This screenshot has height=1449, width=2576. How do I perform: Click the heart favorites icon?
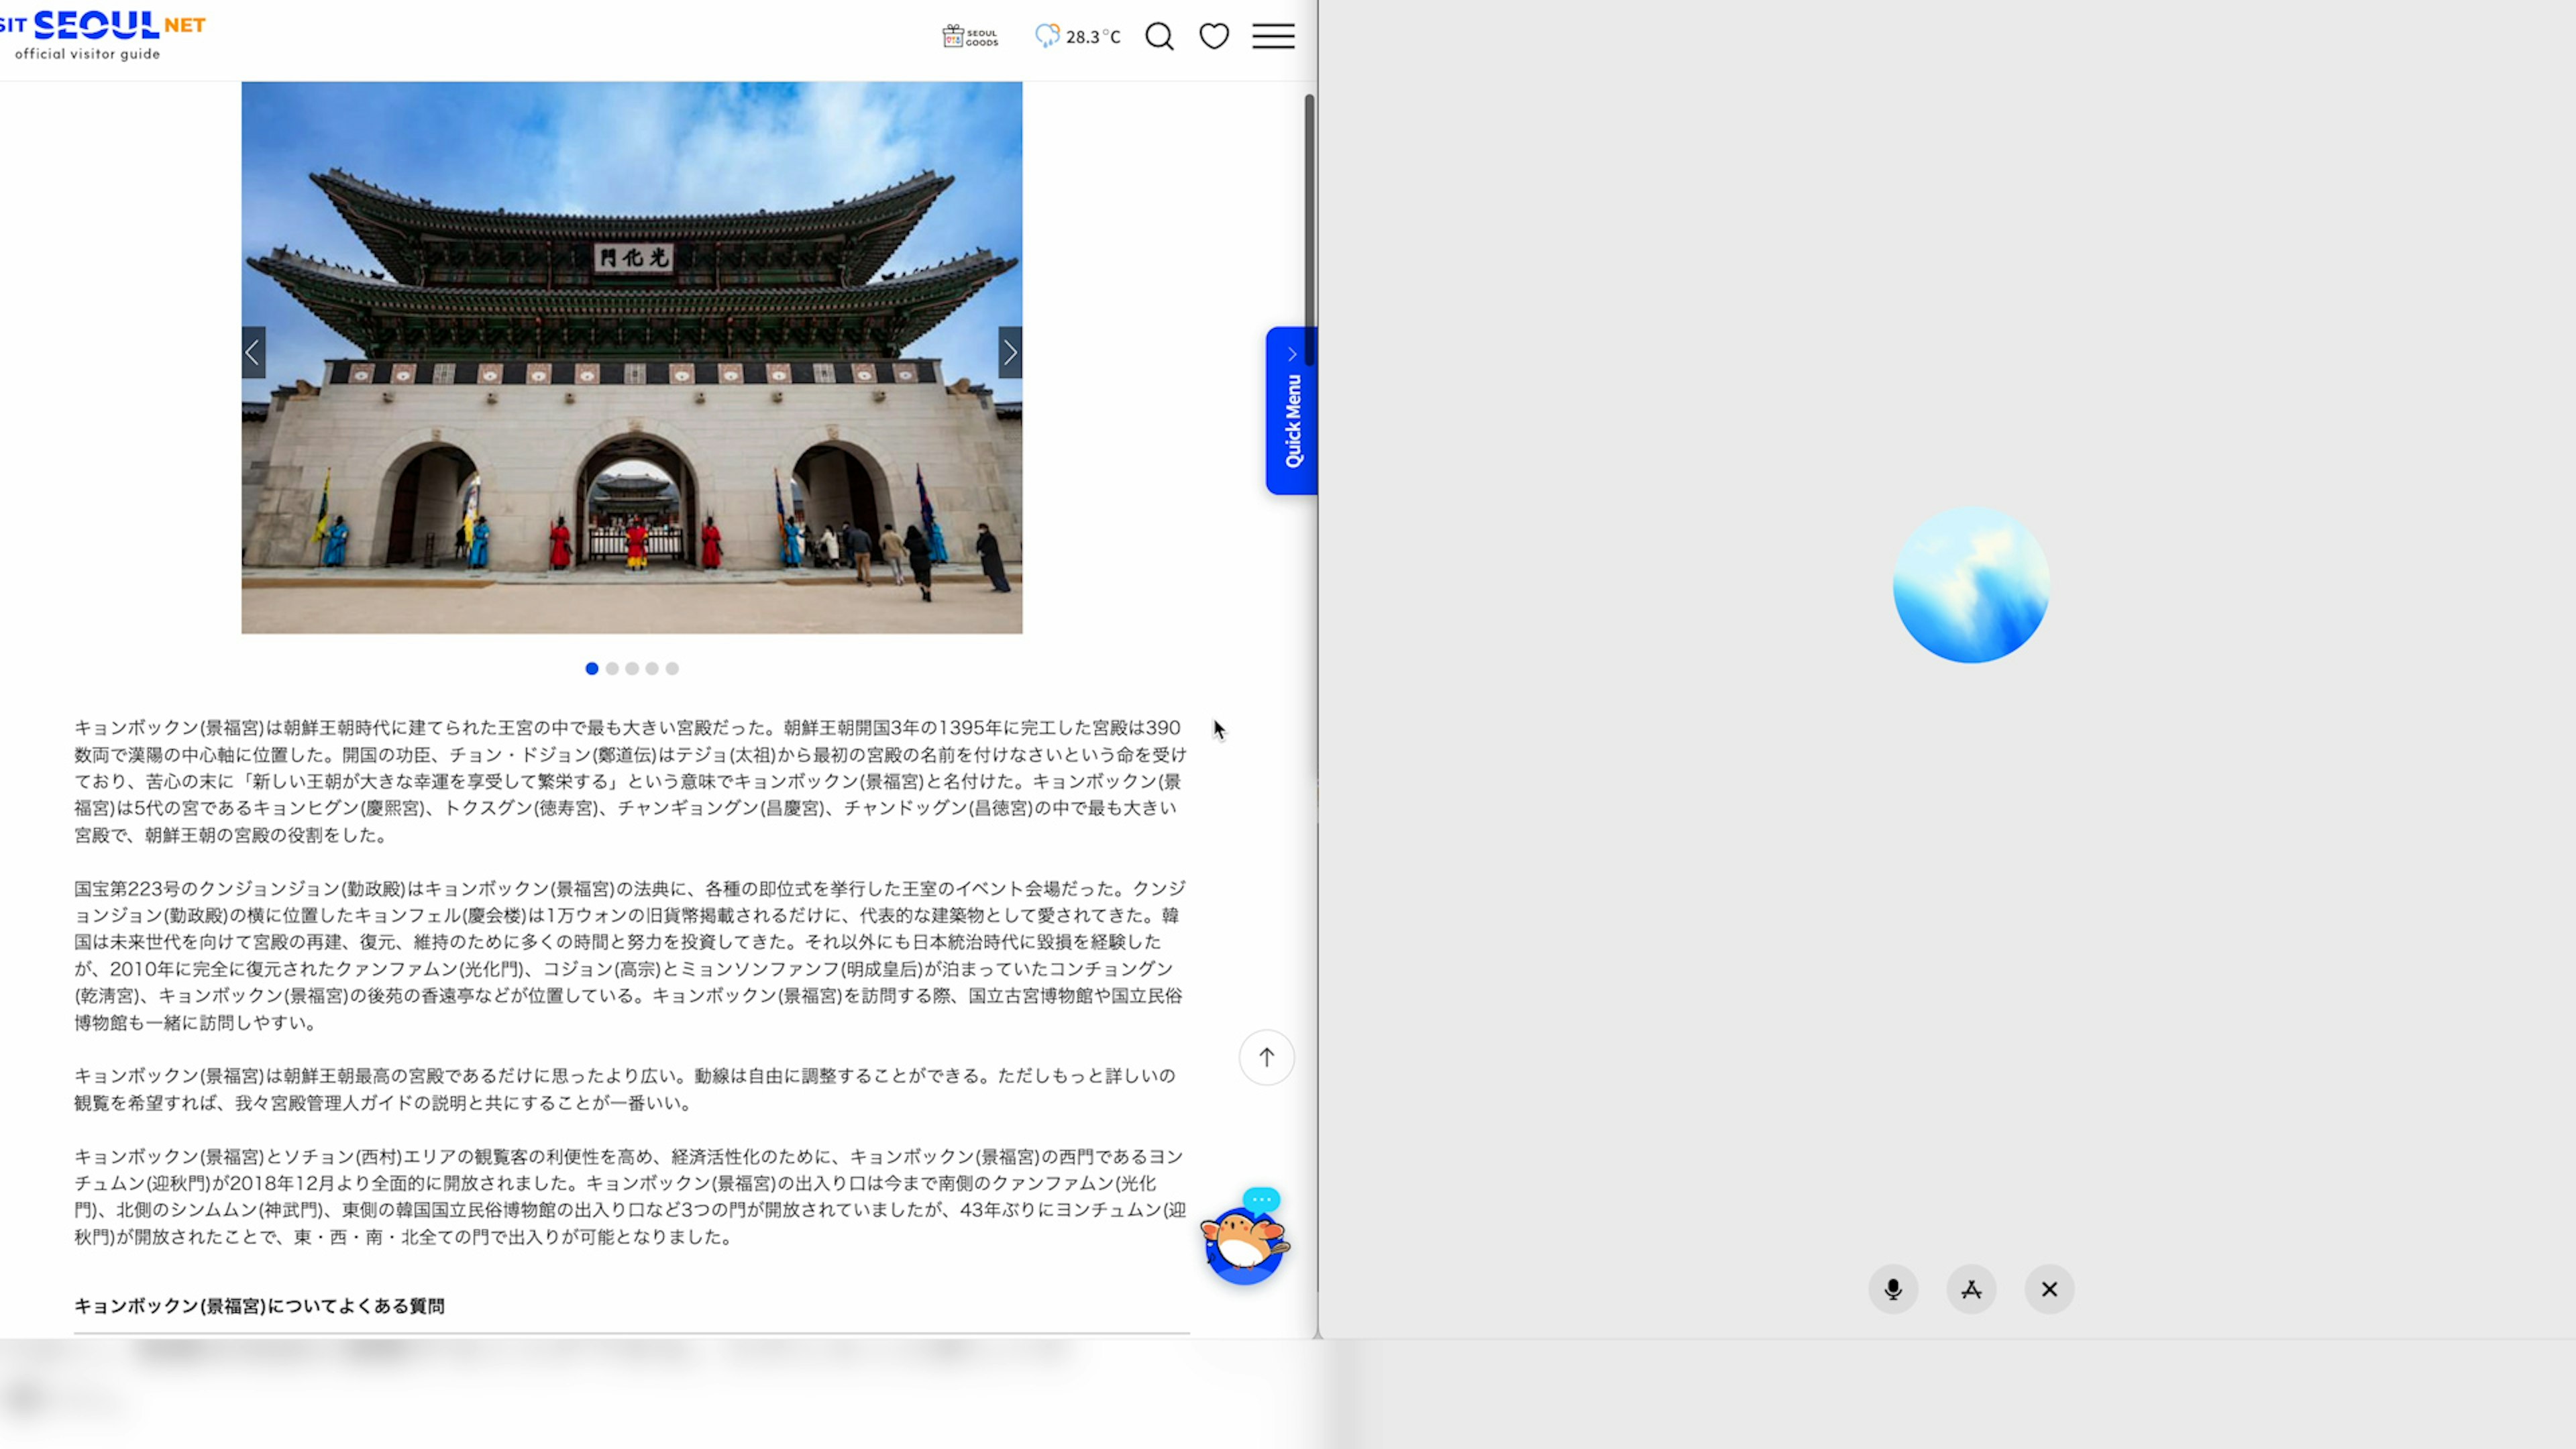tap(1213, 37)
